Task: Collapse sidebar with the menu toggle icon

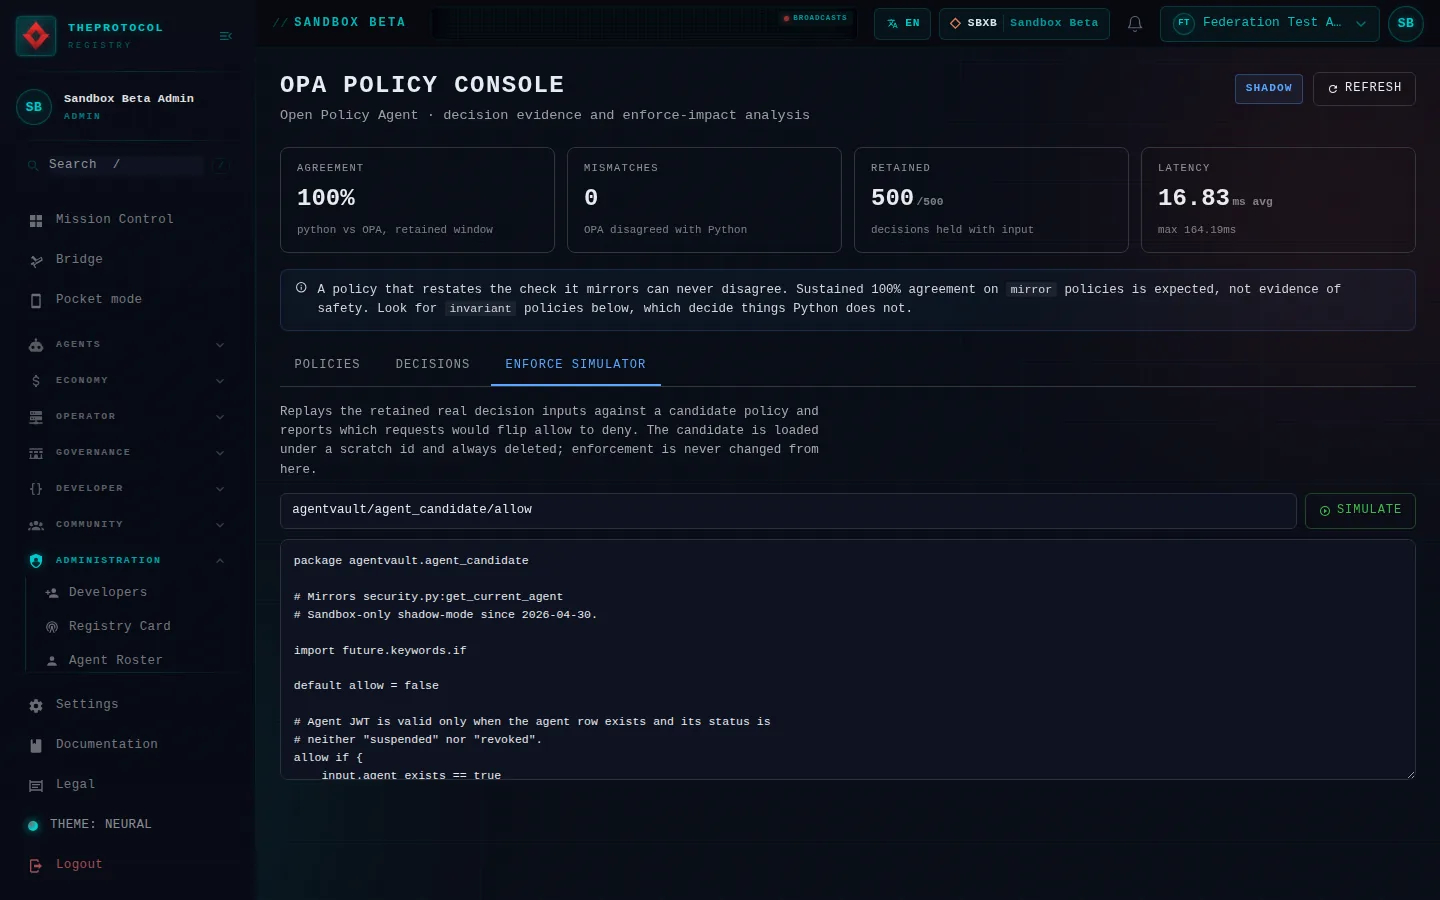Action: point(225,36)
